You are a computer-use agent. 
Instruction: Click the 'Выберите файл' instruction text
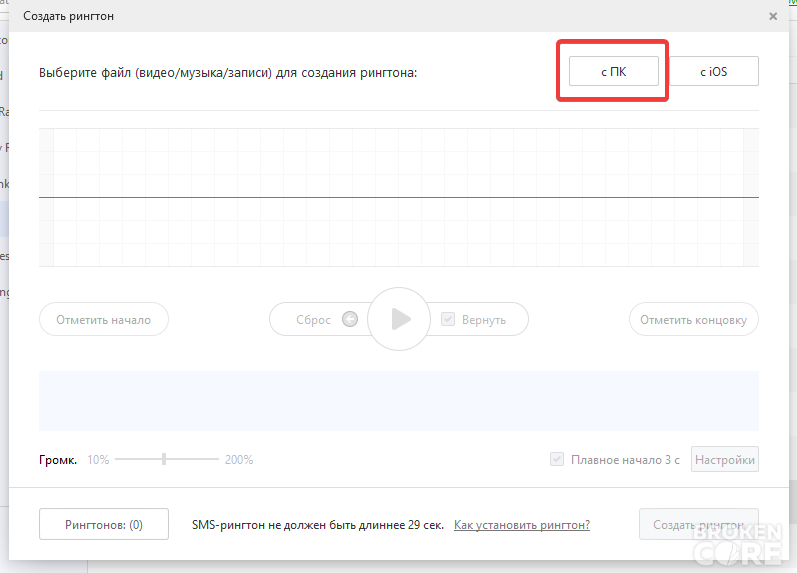pos(228,73)
